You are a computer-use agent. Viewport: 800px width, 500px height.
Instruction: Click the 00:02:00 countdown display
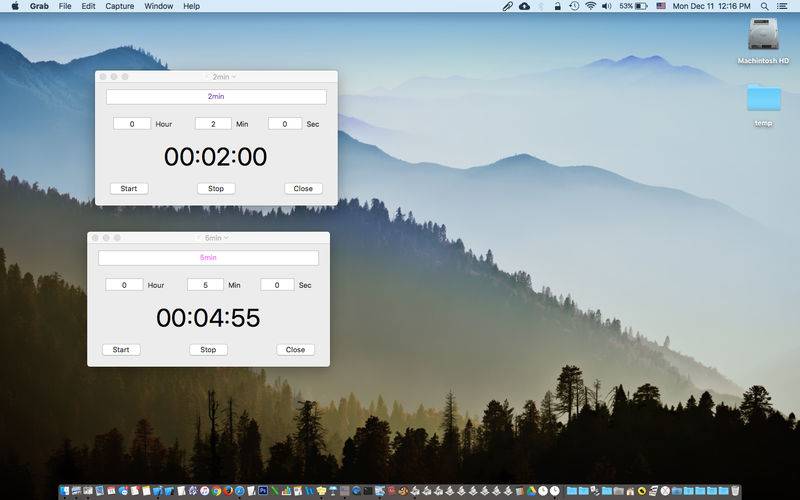pos(216,157)
